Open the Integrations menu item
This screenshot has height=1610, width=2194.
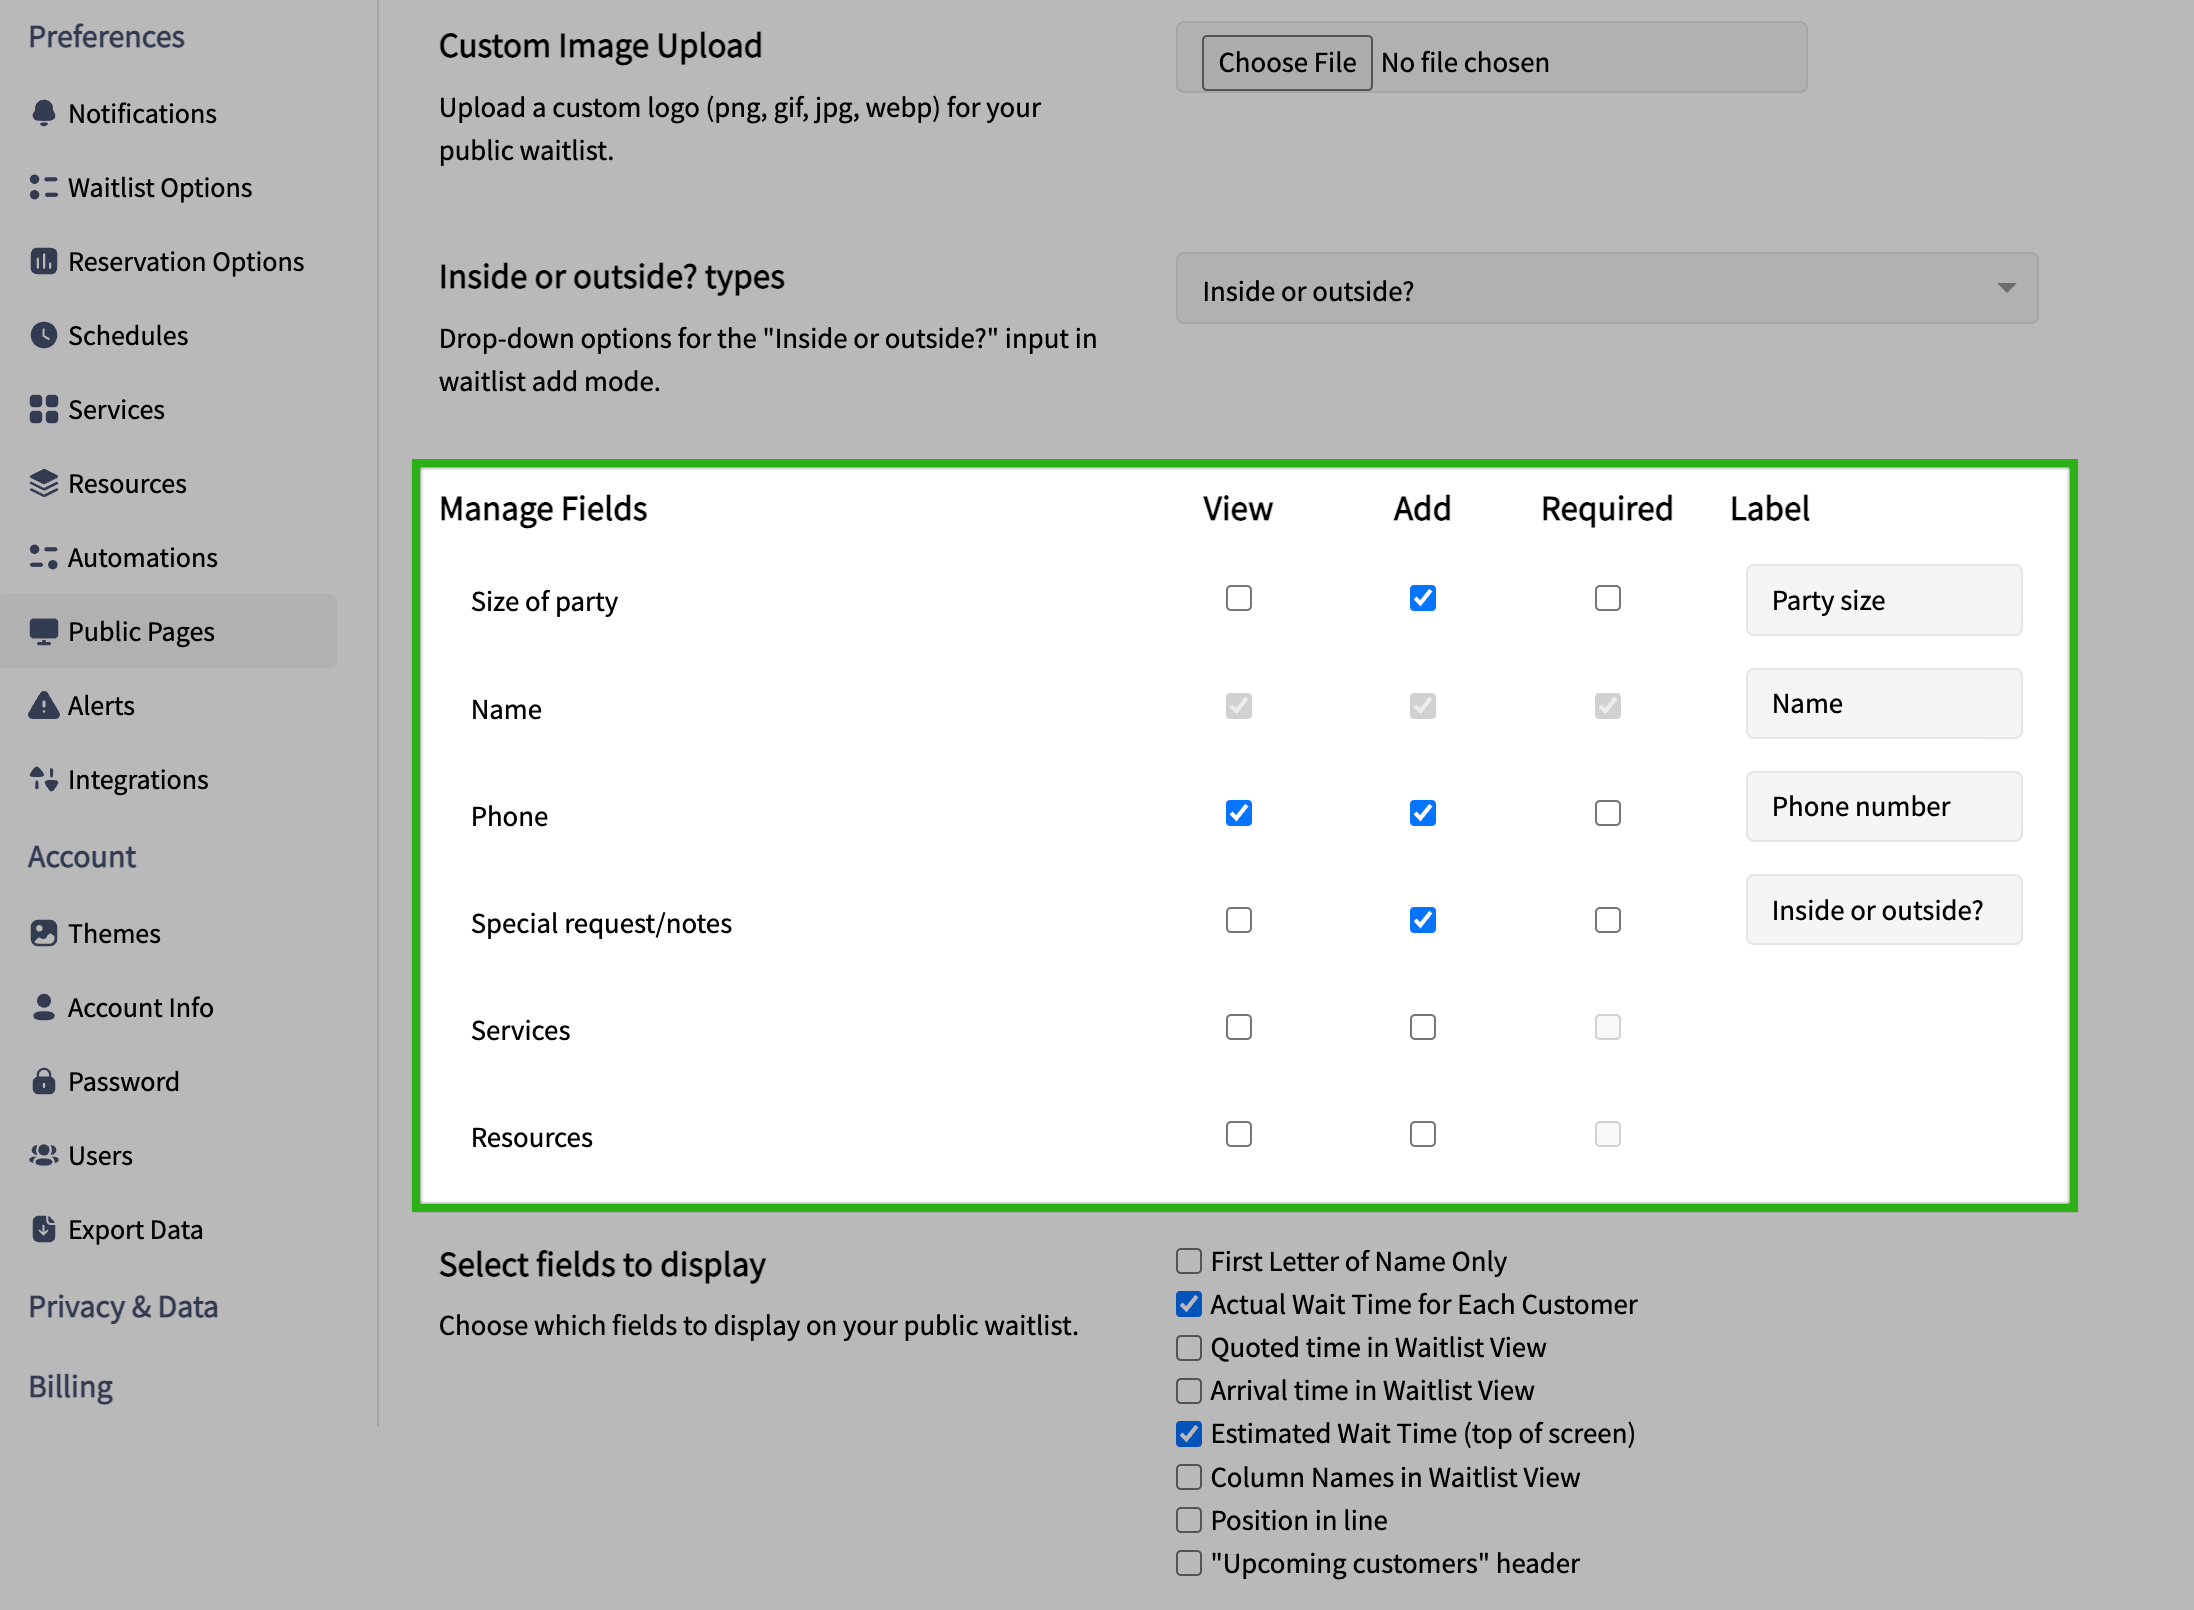click(137, 779)
